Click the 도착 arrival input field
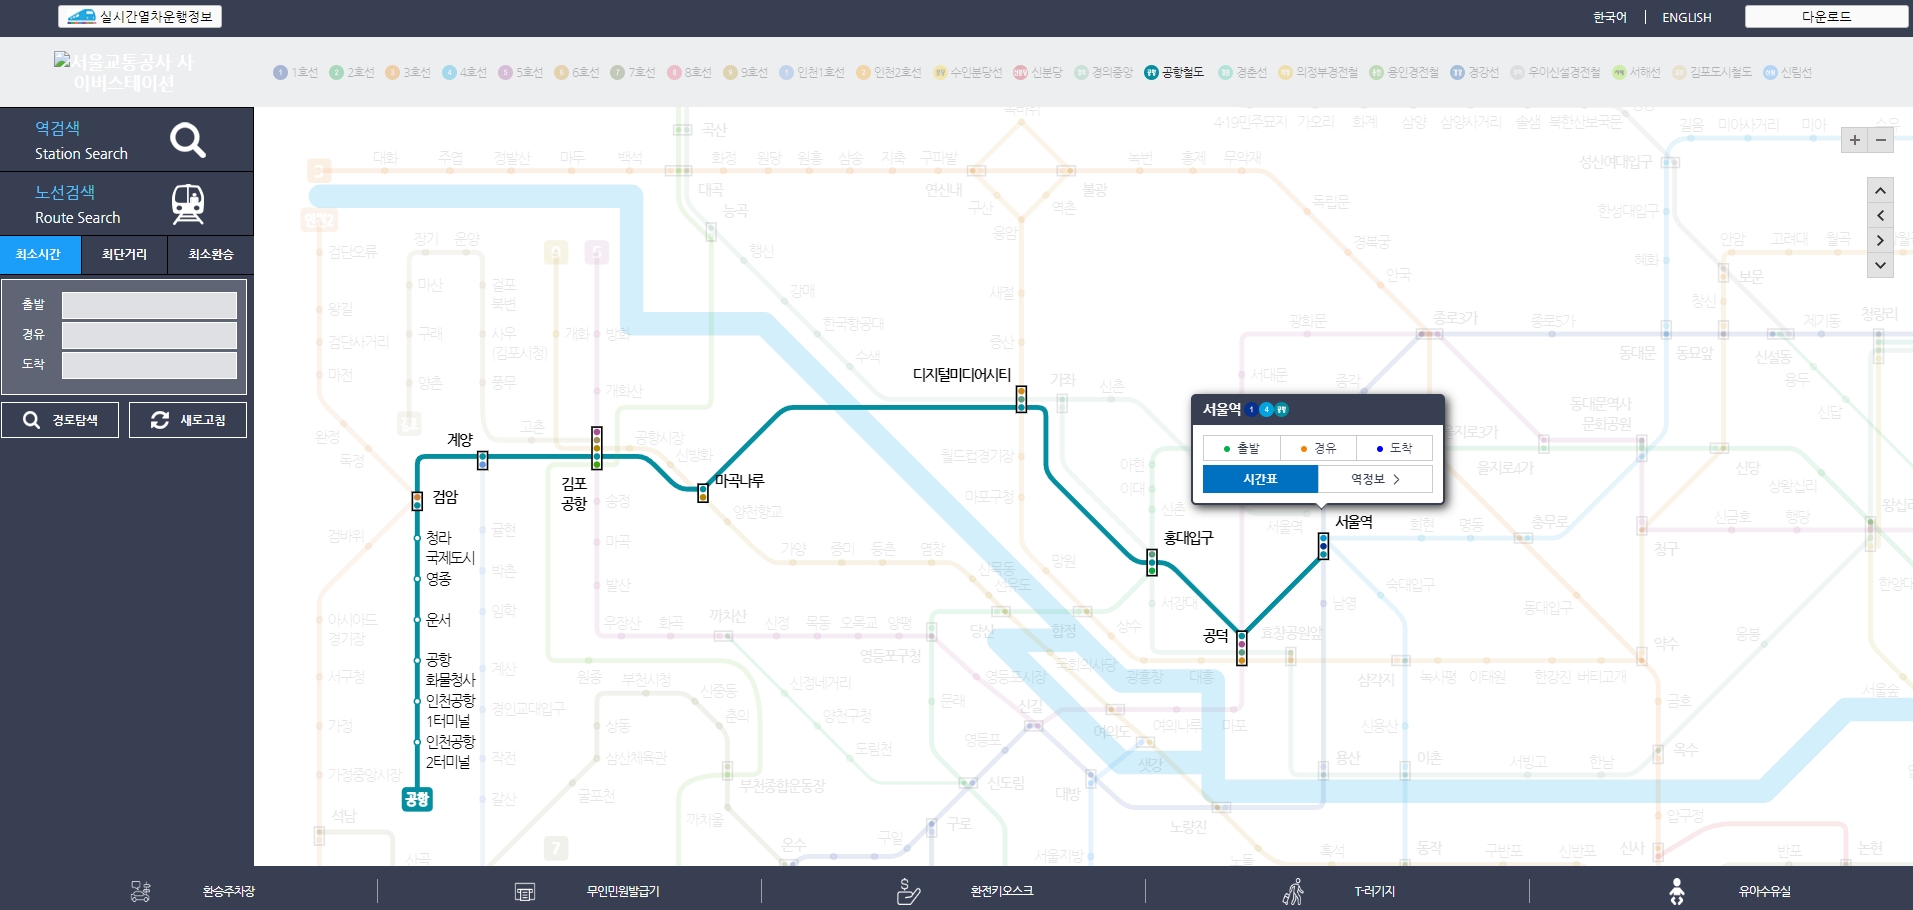 (x=149, y=365)
